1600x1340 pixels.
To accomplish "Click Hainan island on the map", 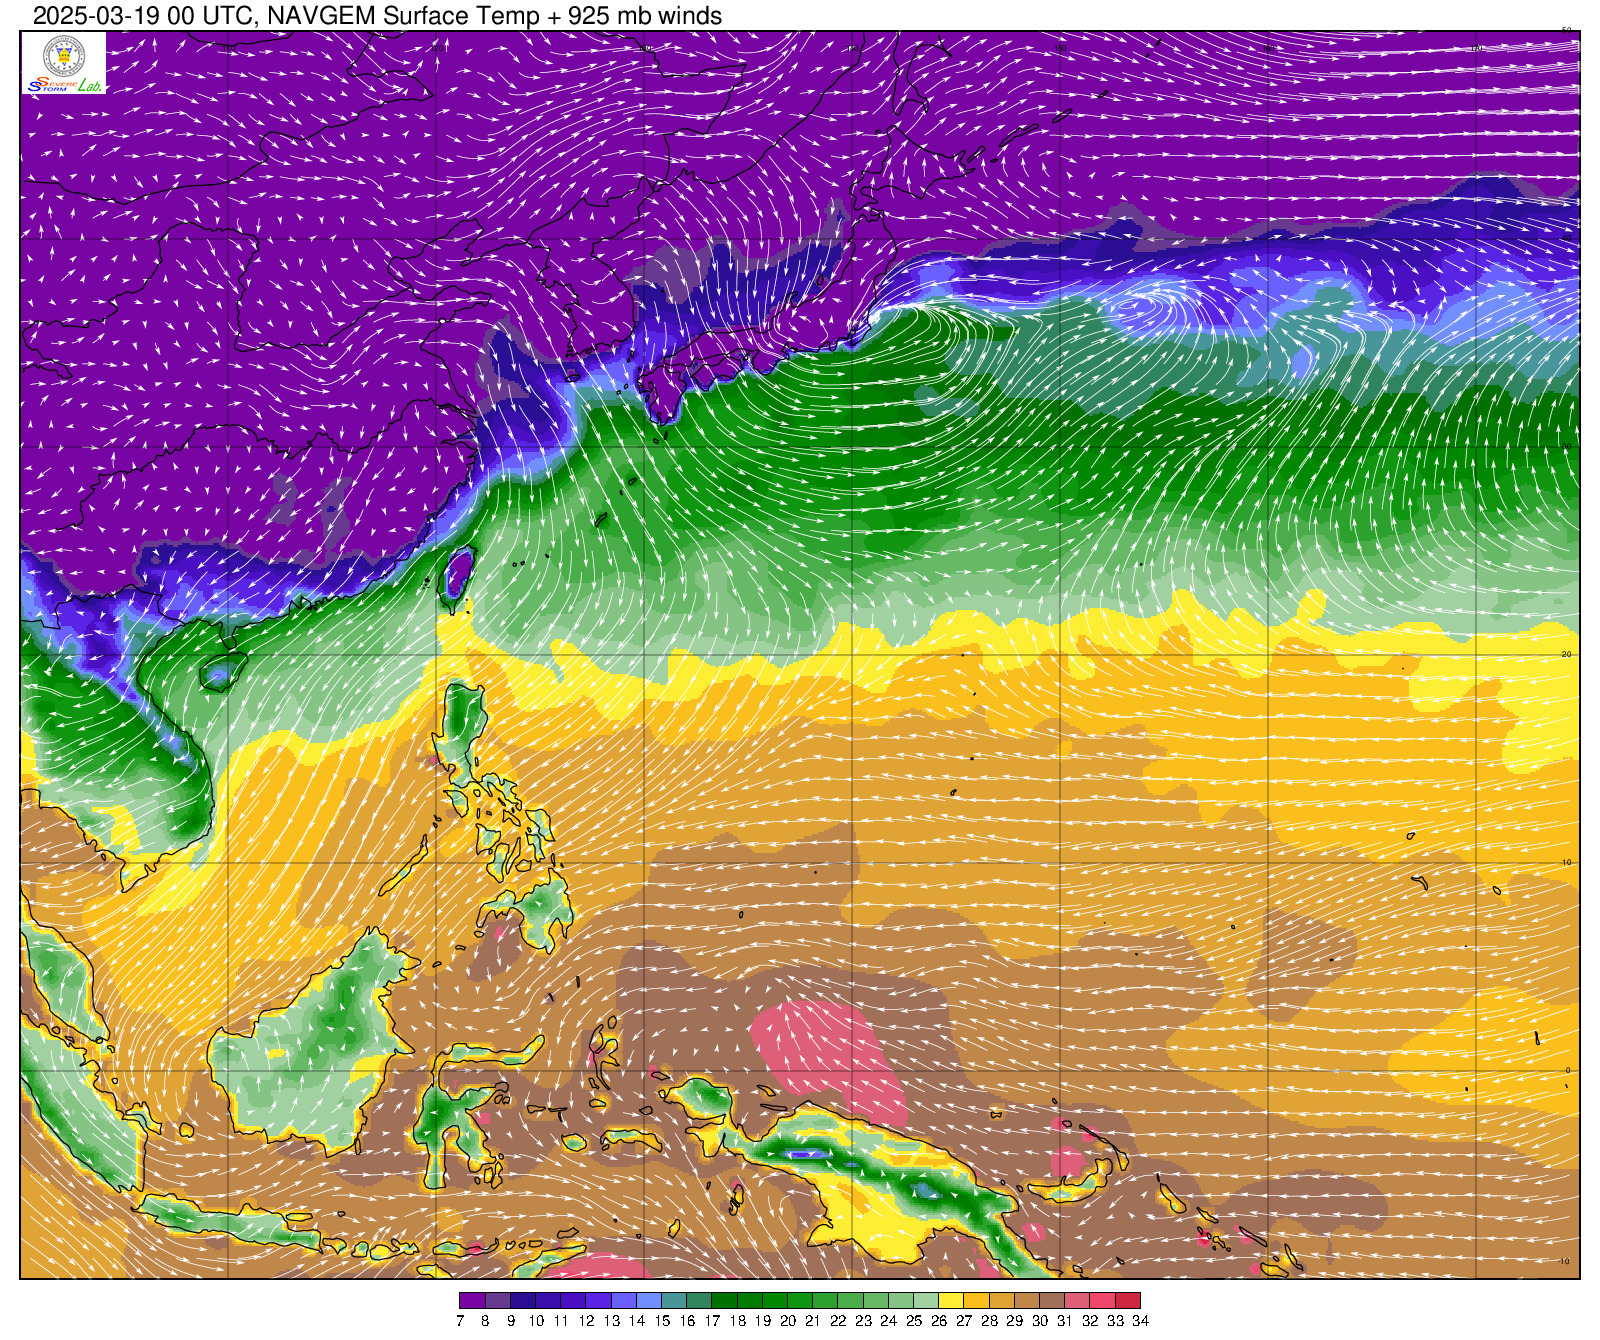I will pos(221,672).
